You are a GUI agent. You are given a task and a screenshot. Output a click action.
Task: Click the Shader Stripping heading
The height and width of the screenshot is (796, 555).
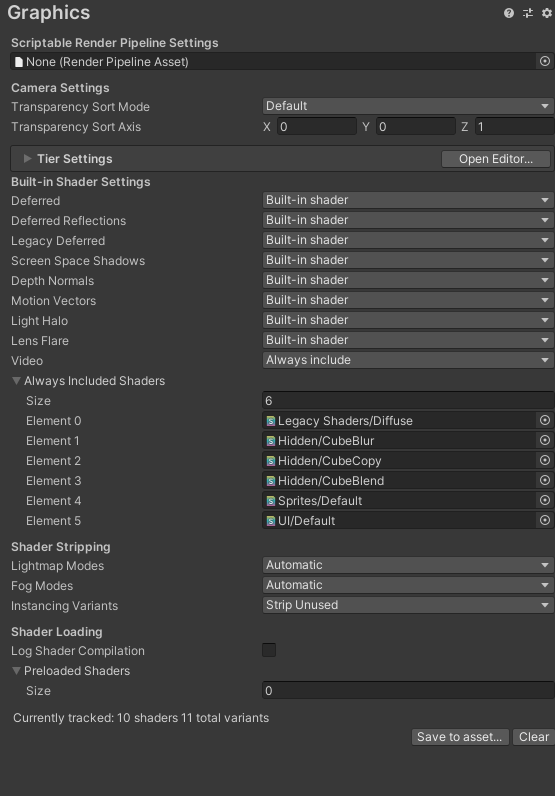(61, 547)
